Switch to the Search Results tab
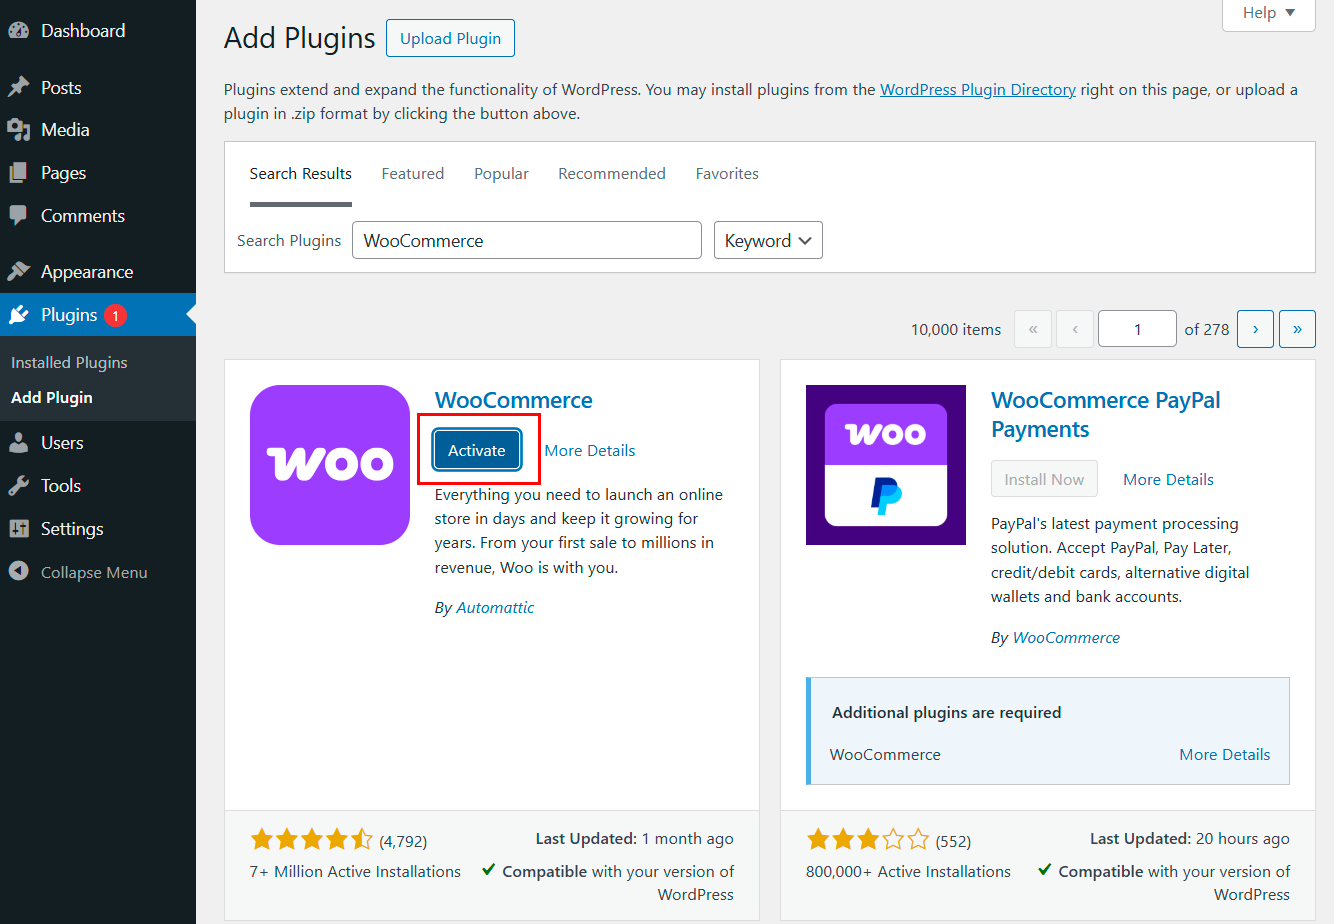This screenshot has height=924, width=1334. (301, 174)
